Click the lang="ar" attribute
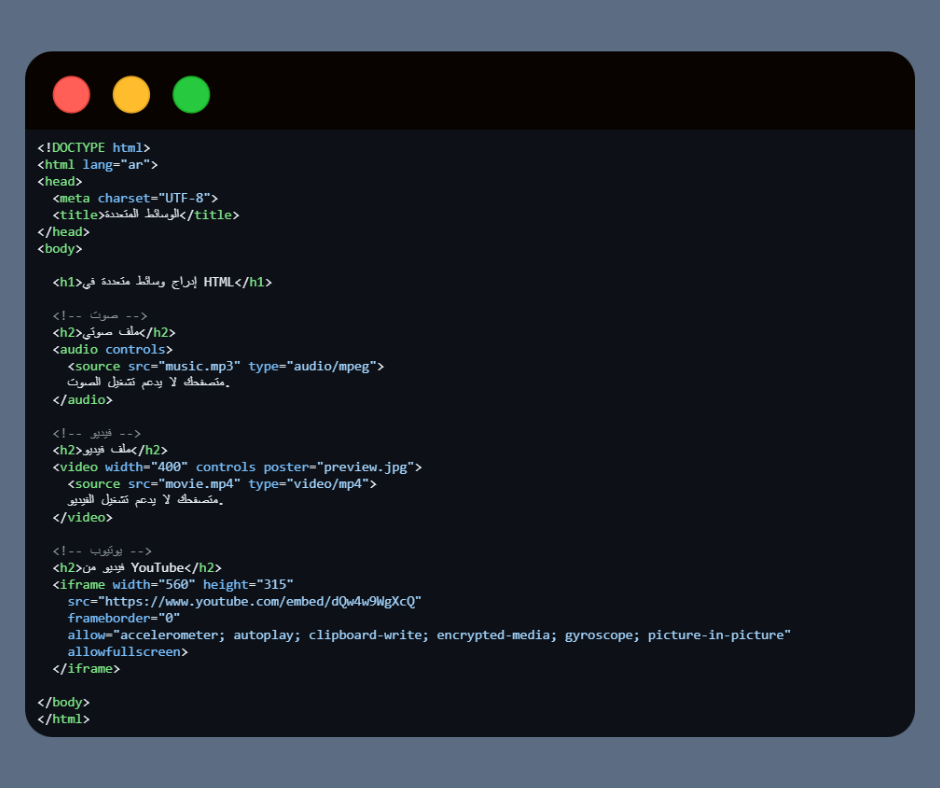The height and width of the screenshot is (788, 940). (120, 165)
